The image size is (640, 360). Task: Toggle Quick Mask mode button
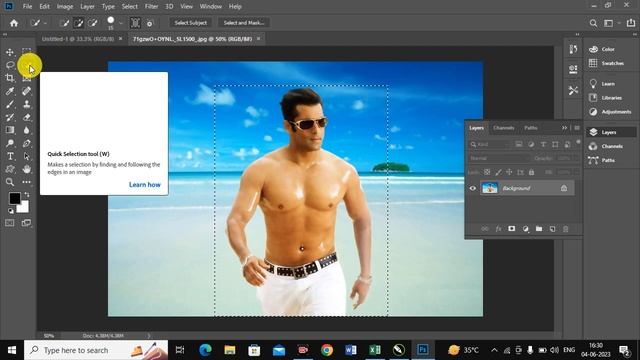point(10,223)
